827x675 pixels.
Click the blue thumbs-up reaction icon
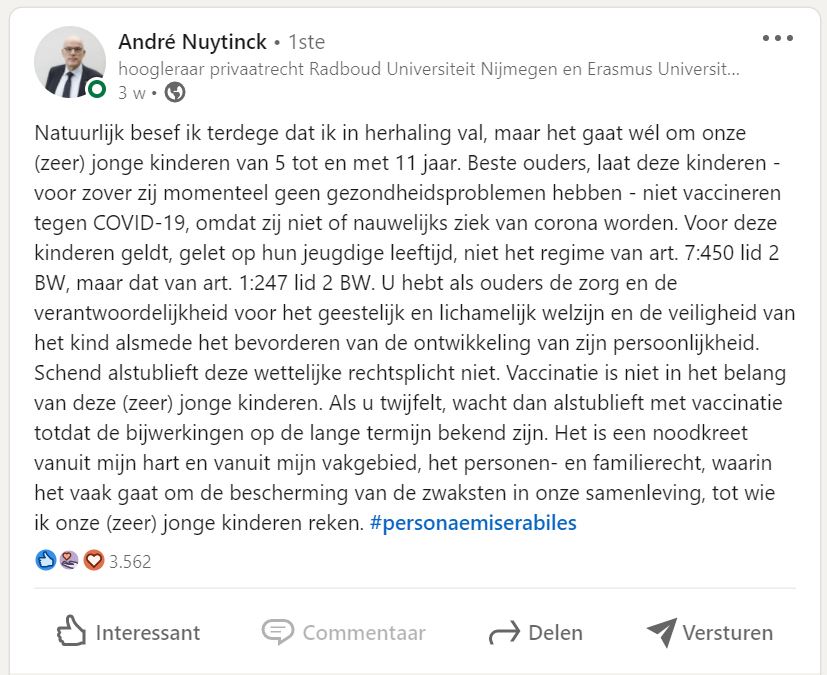point(46,560)
